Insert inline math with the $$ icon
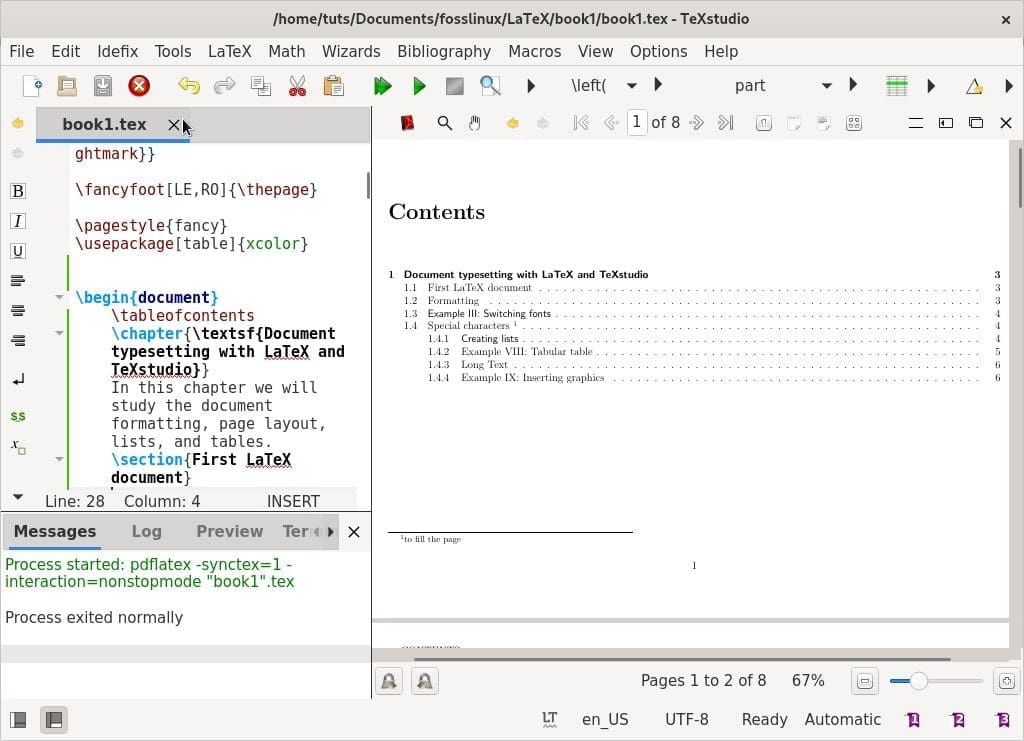The height and width of the screenshot is (741, 1024). coord(18,416)
